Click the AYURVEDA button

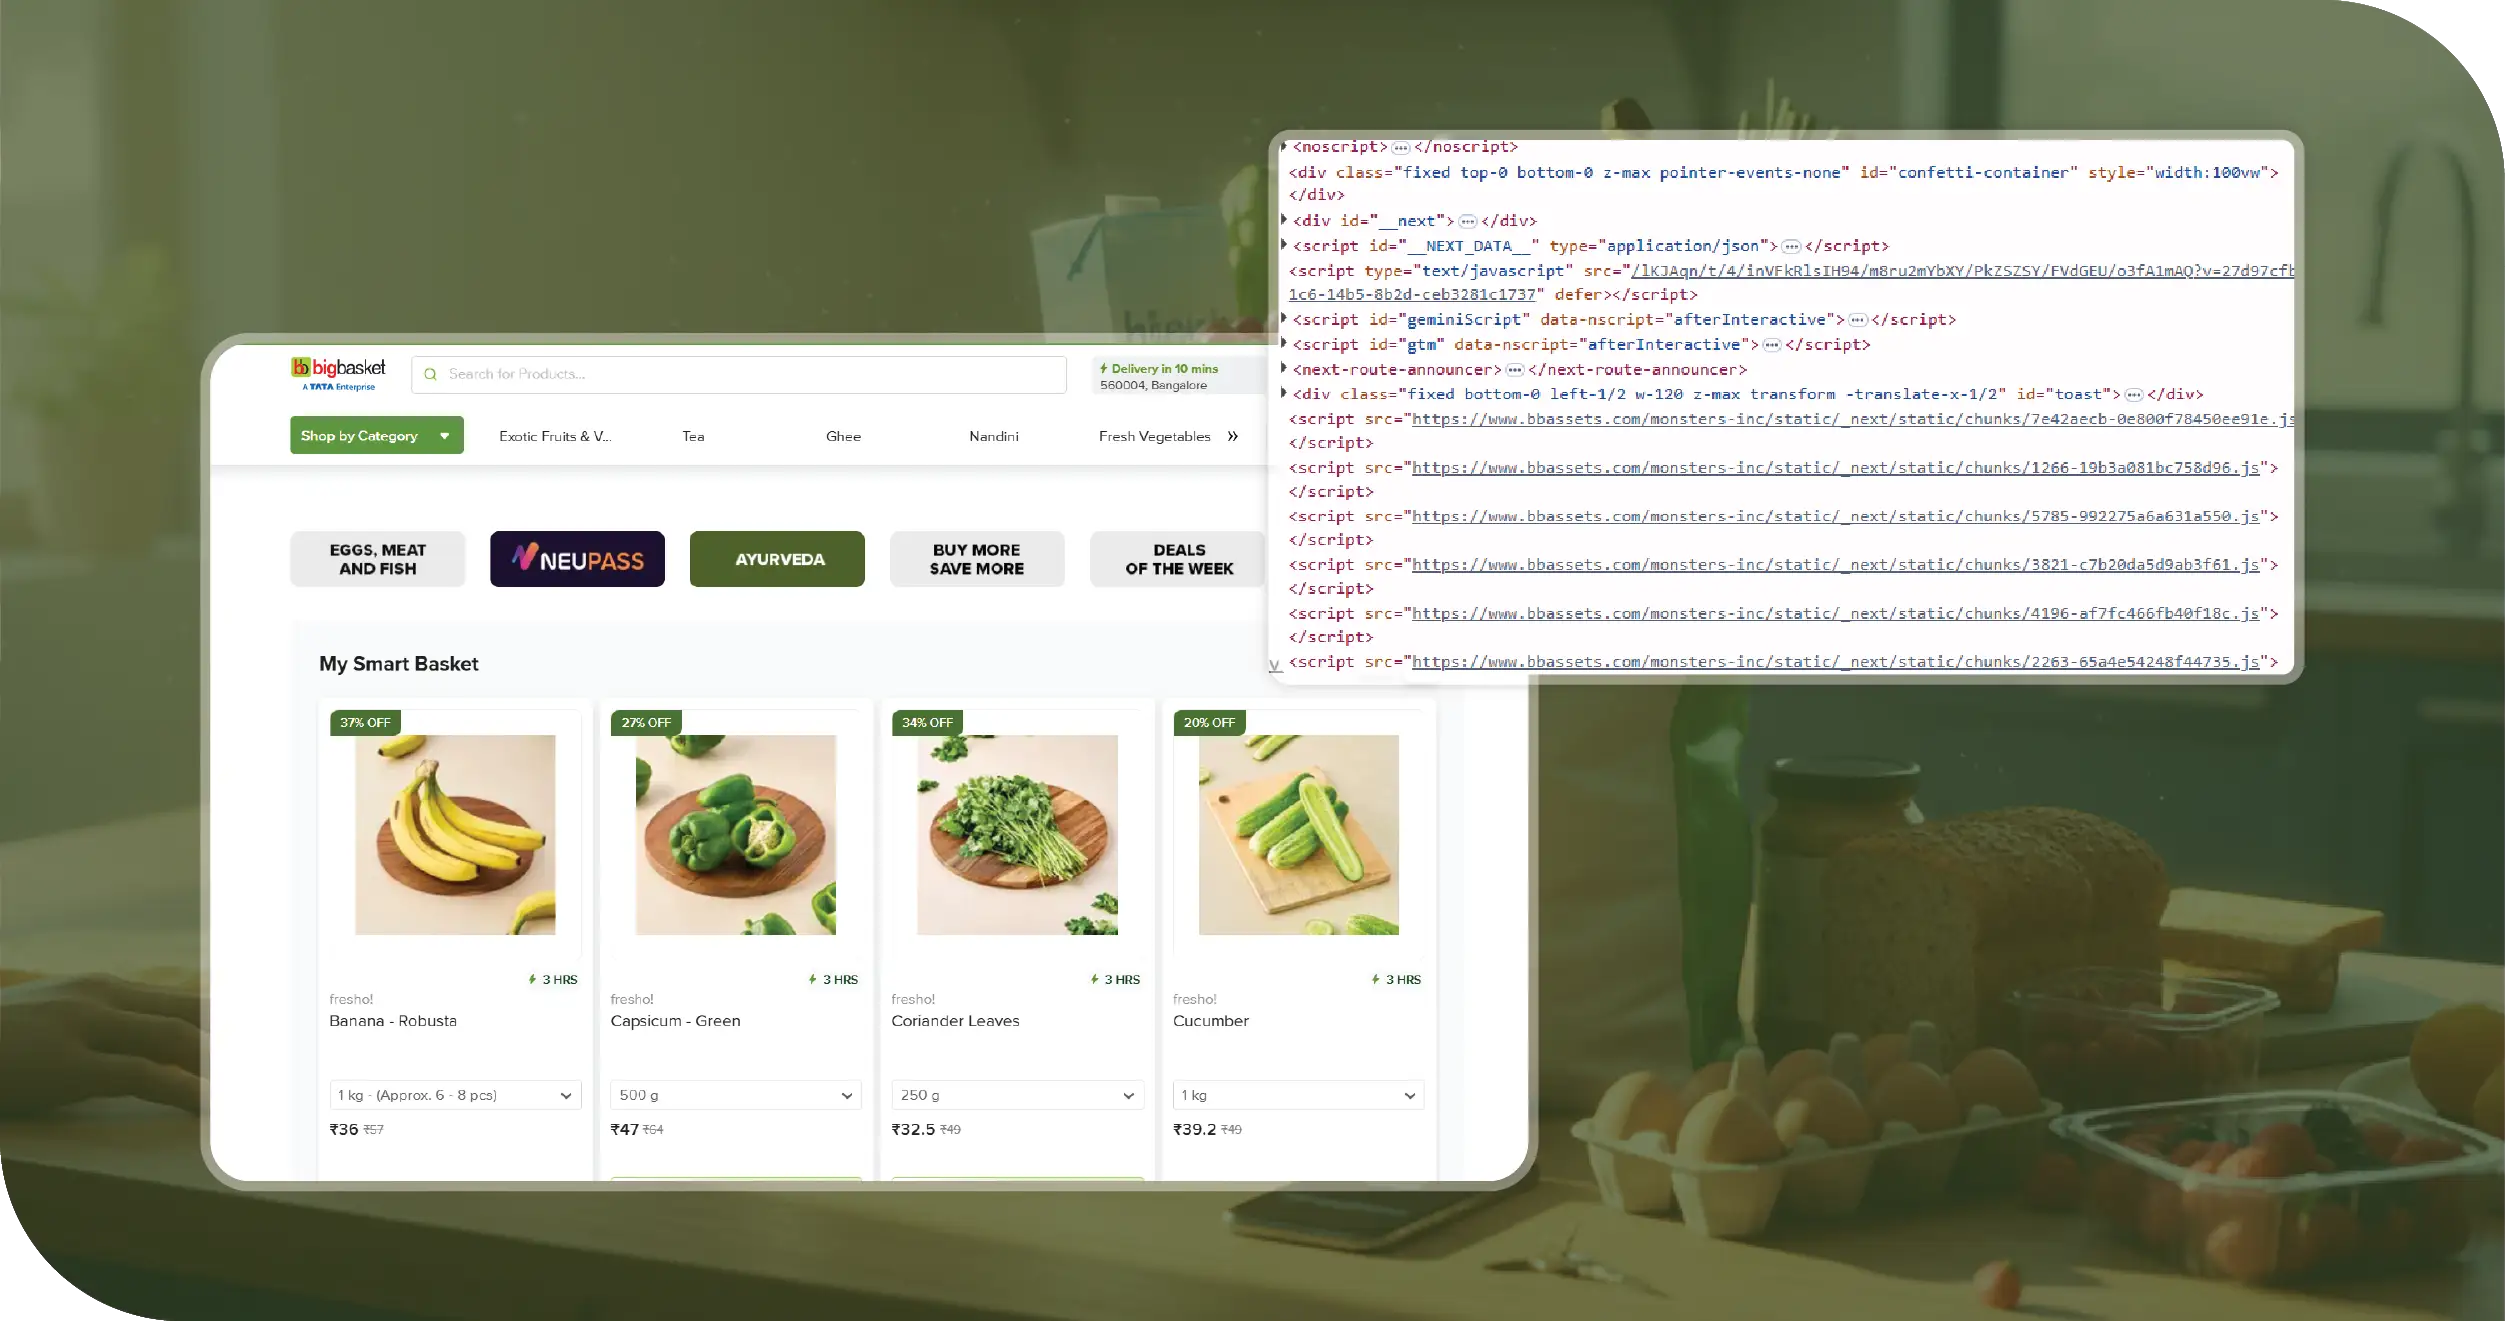[777, 559]
